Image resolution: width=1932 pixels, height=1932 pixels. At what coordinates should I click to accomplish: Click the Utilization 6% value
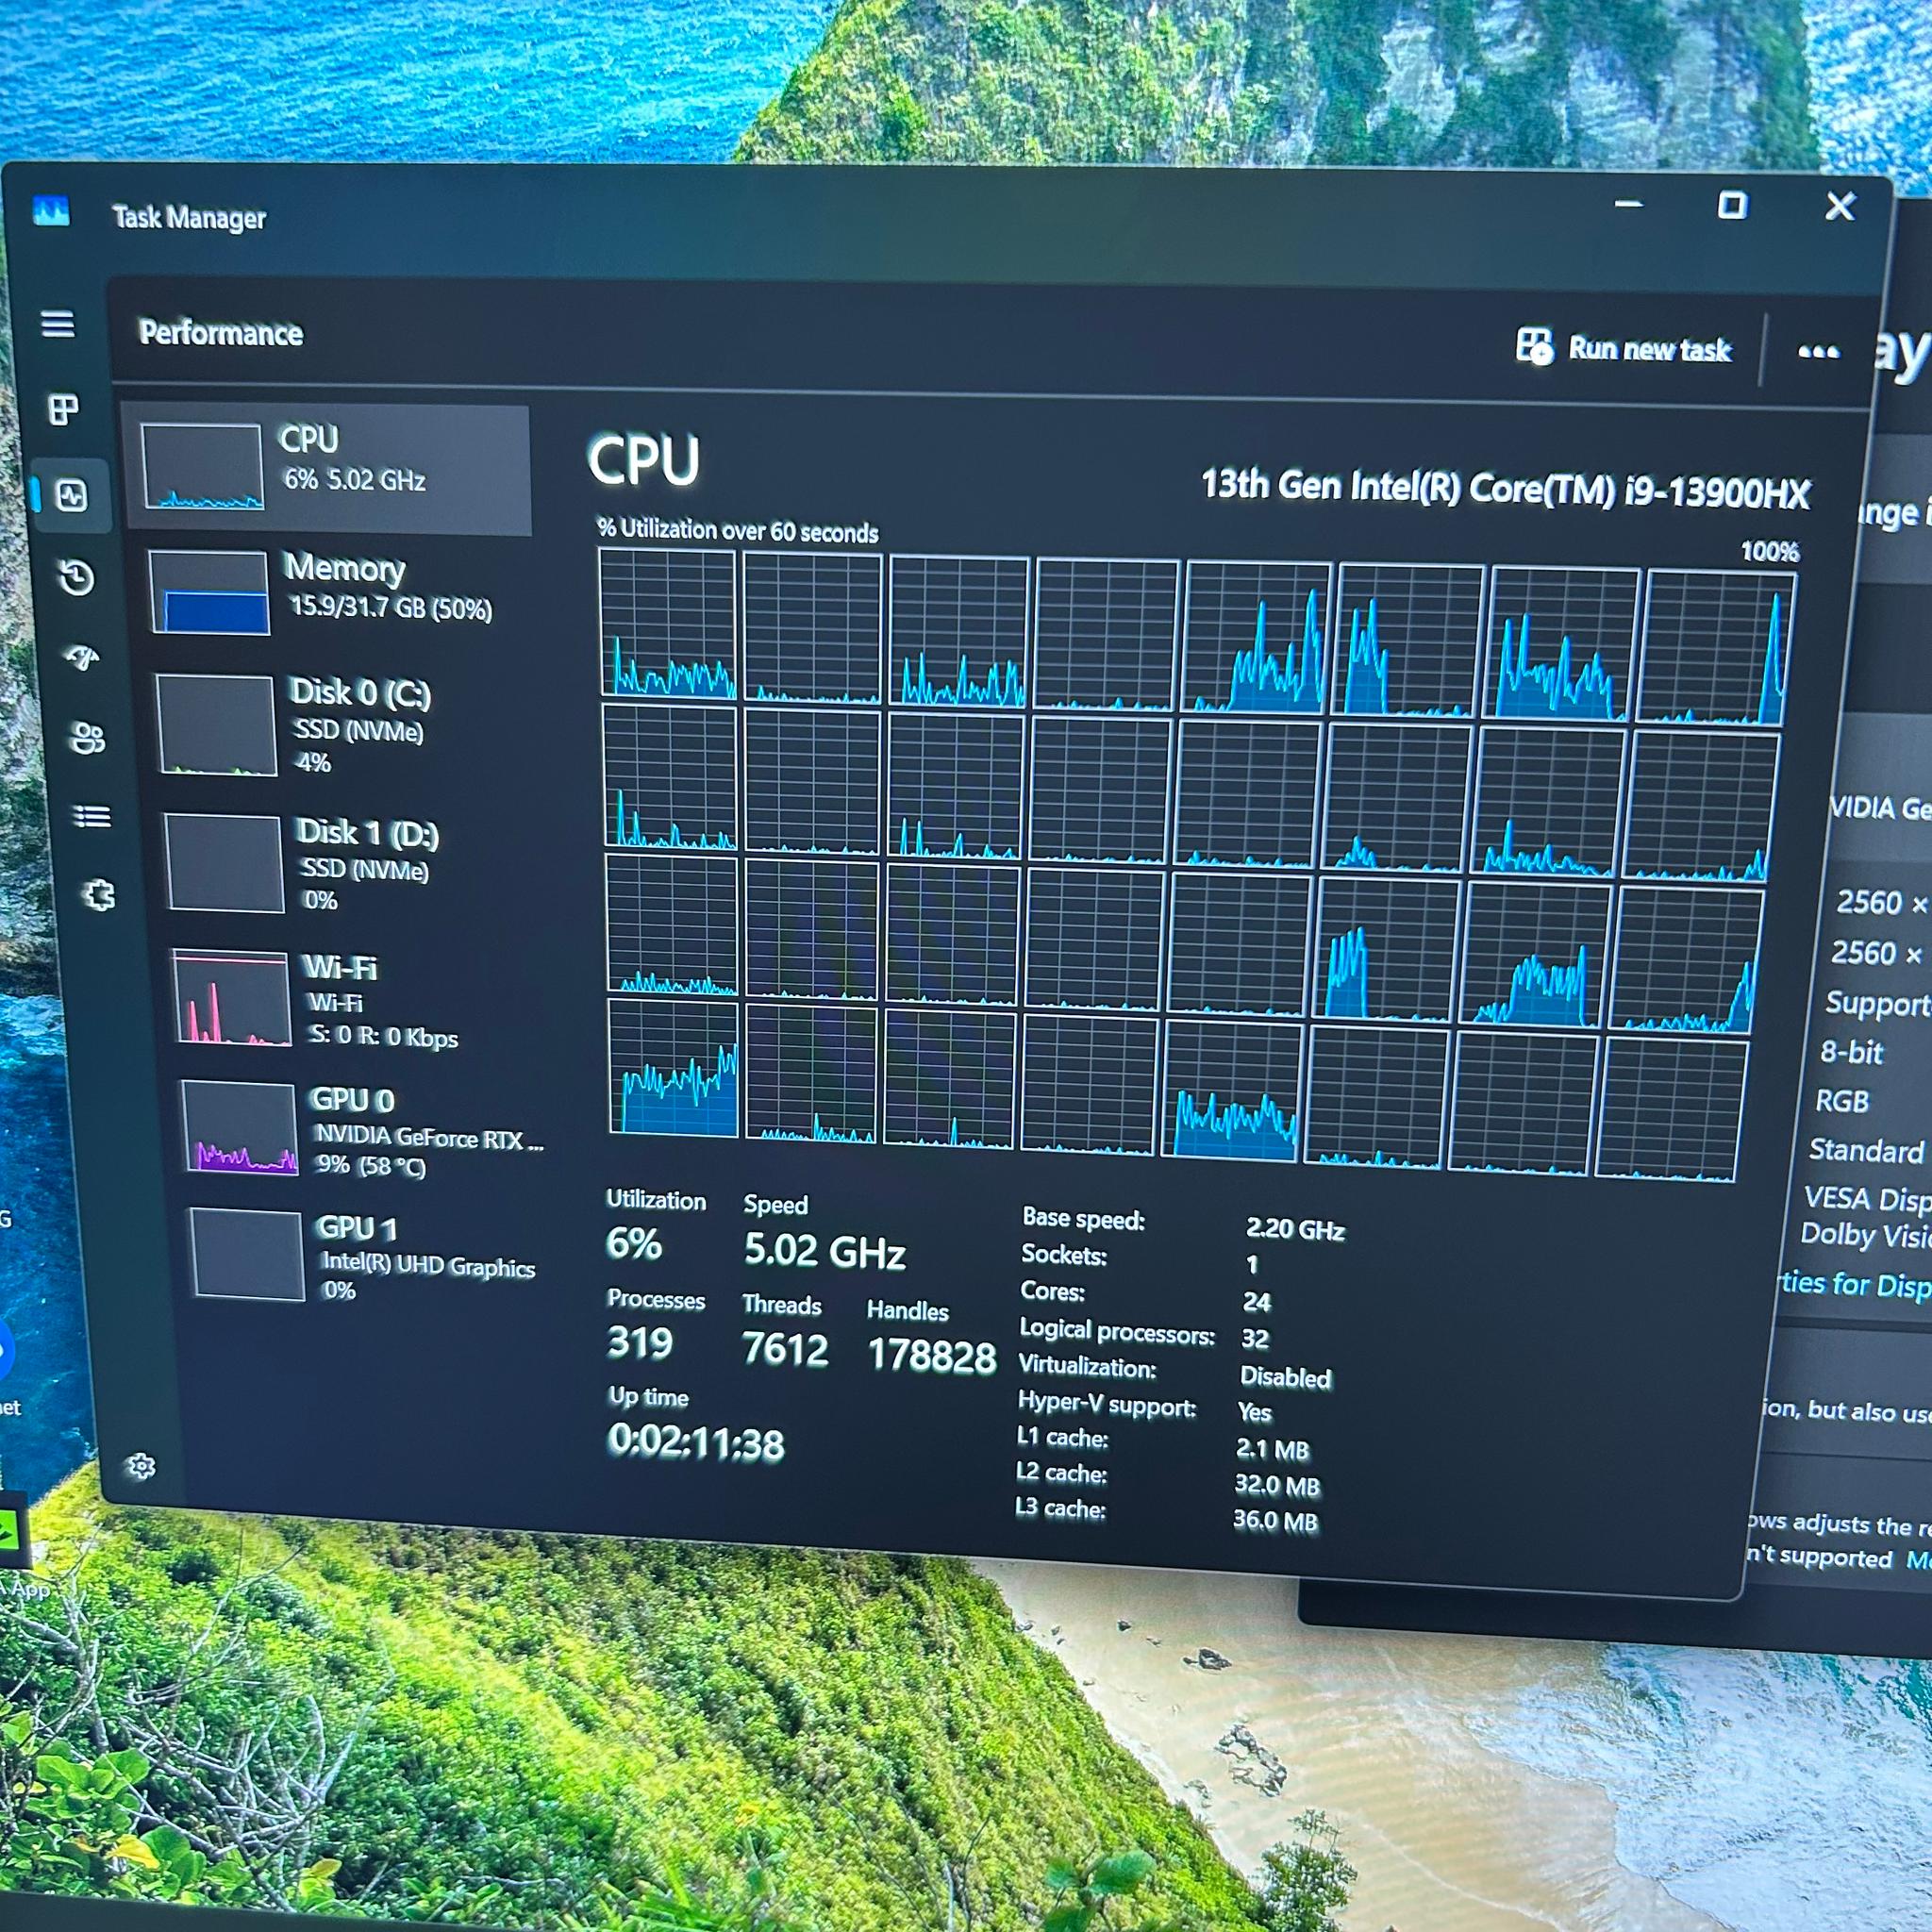point(633,1244)
